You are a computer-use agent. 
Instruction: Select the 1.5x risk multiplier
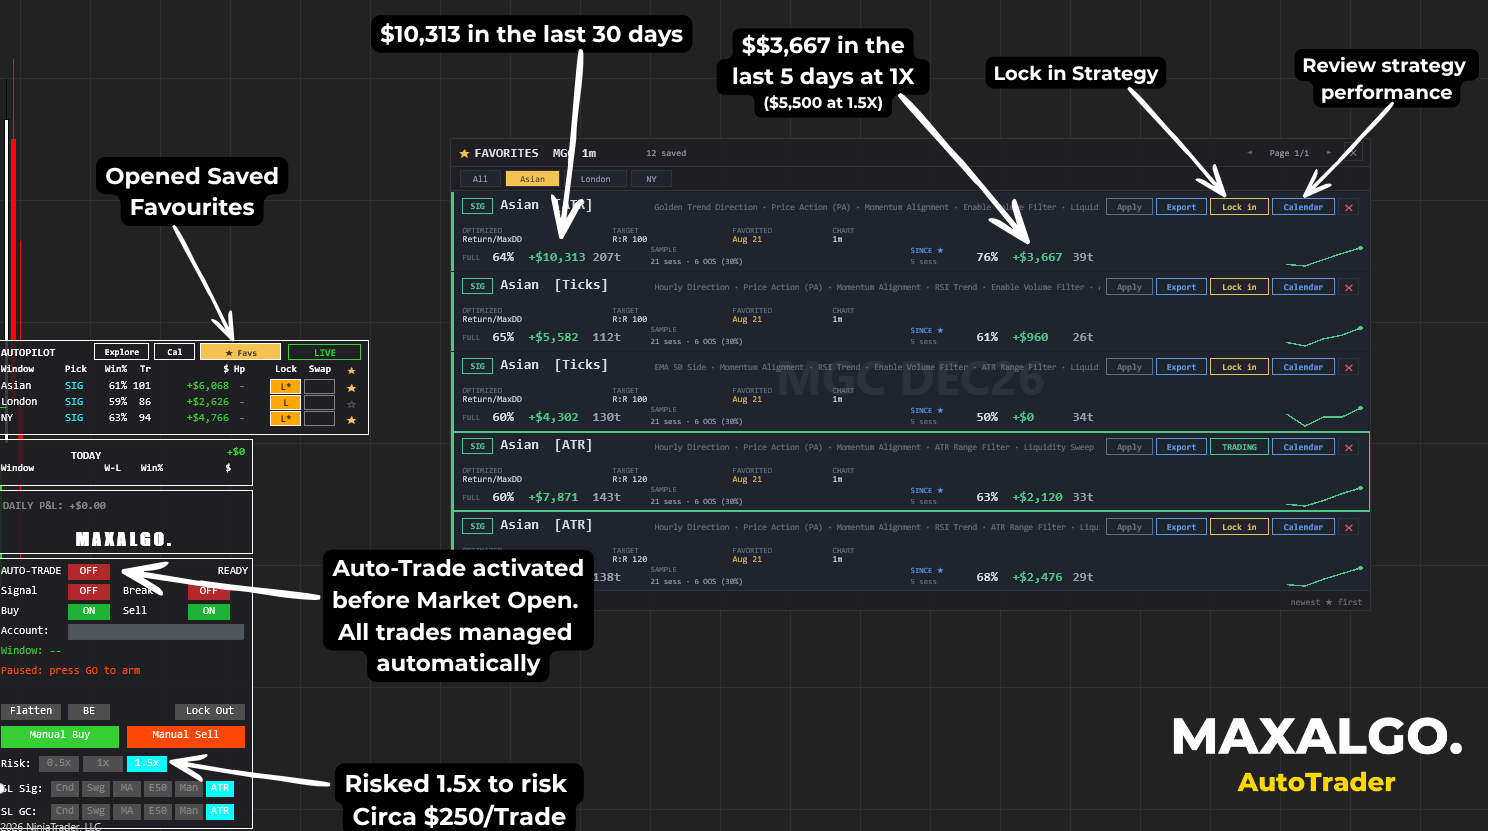[147, 763]
